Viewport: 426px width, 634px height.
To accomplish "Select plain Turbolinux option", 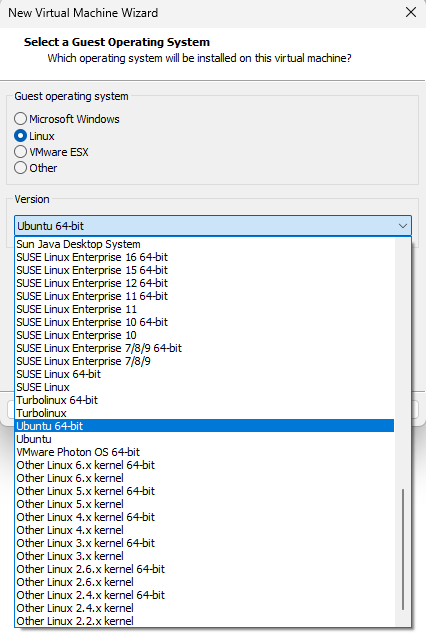I will [205, 413].
